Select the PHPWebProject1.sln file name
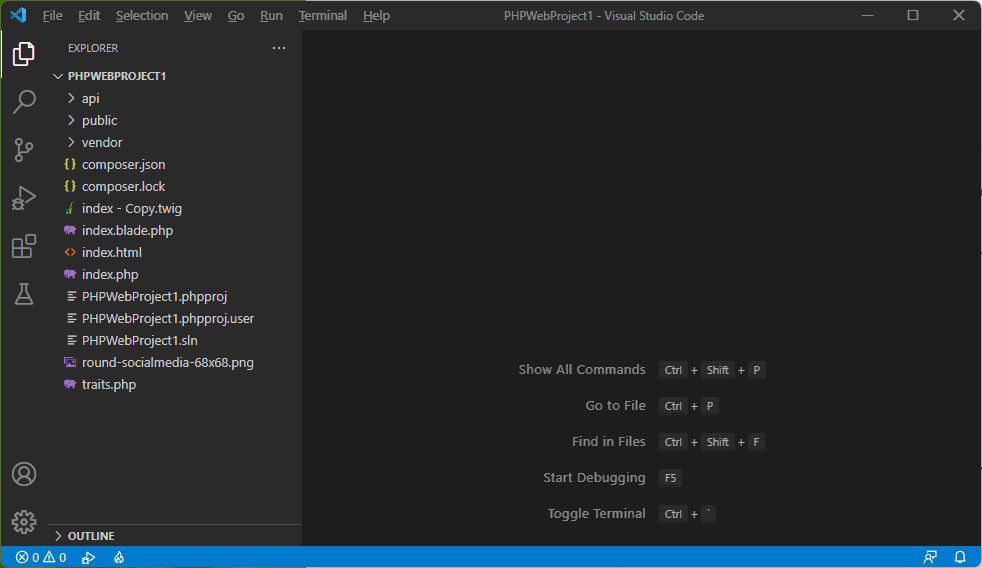This screenshot has height=568, width=982. 140,341
